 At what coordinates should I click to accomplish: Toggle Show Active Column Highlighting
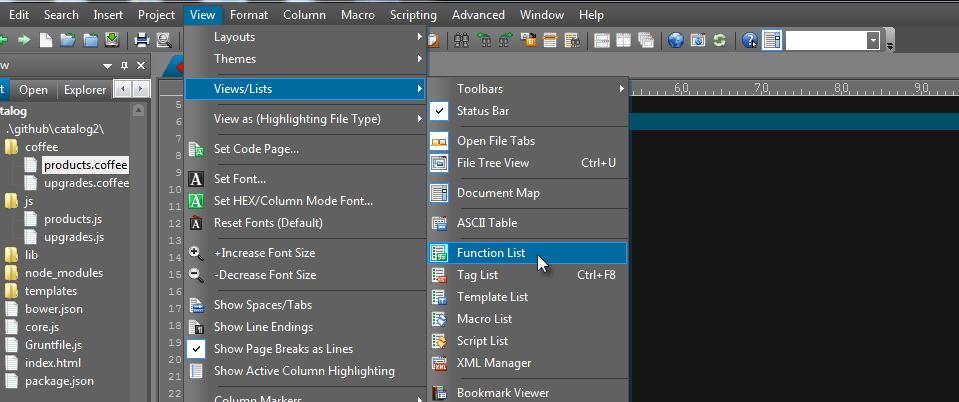[x=304, y=371]
